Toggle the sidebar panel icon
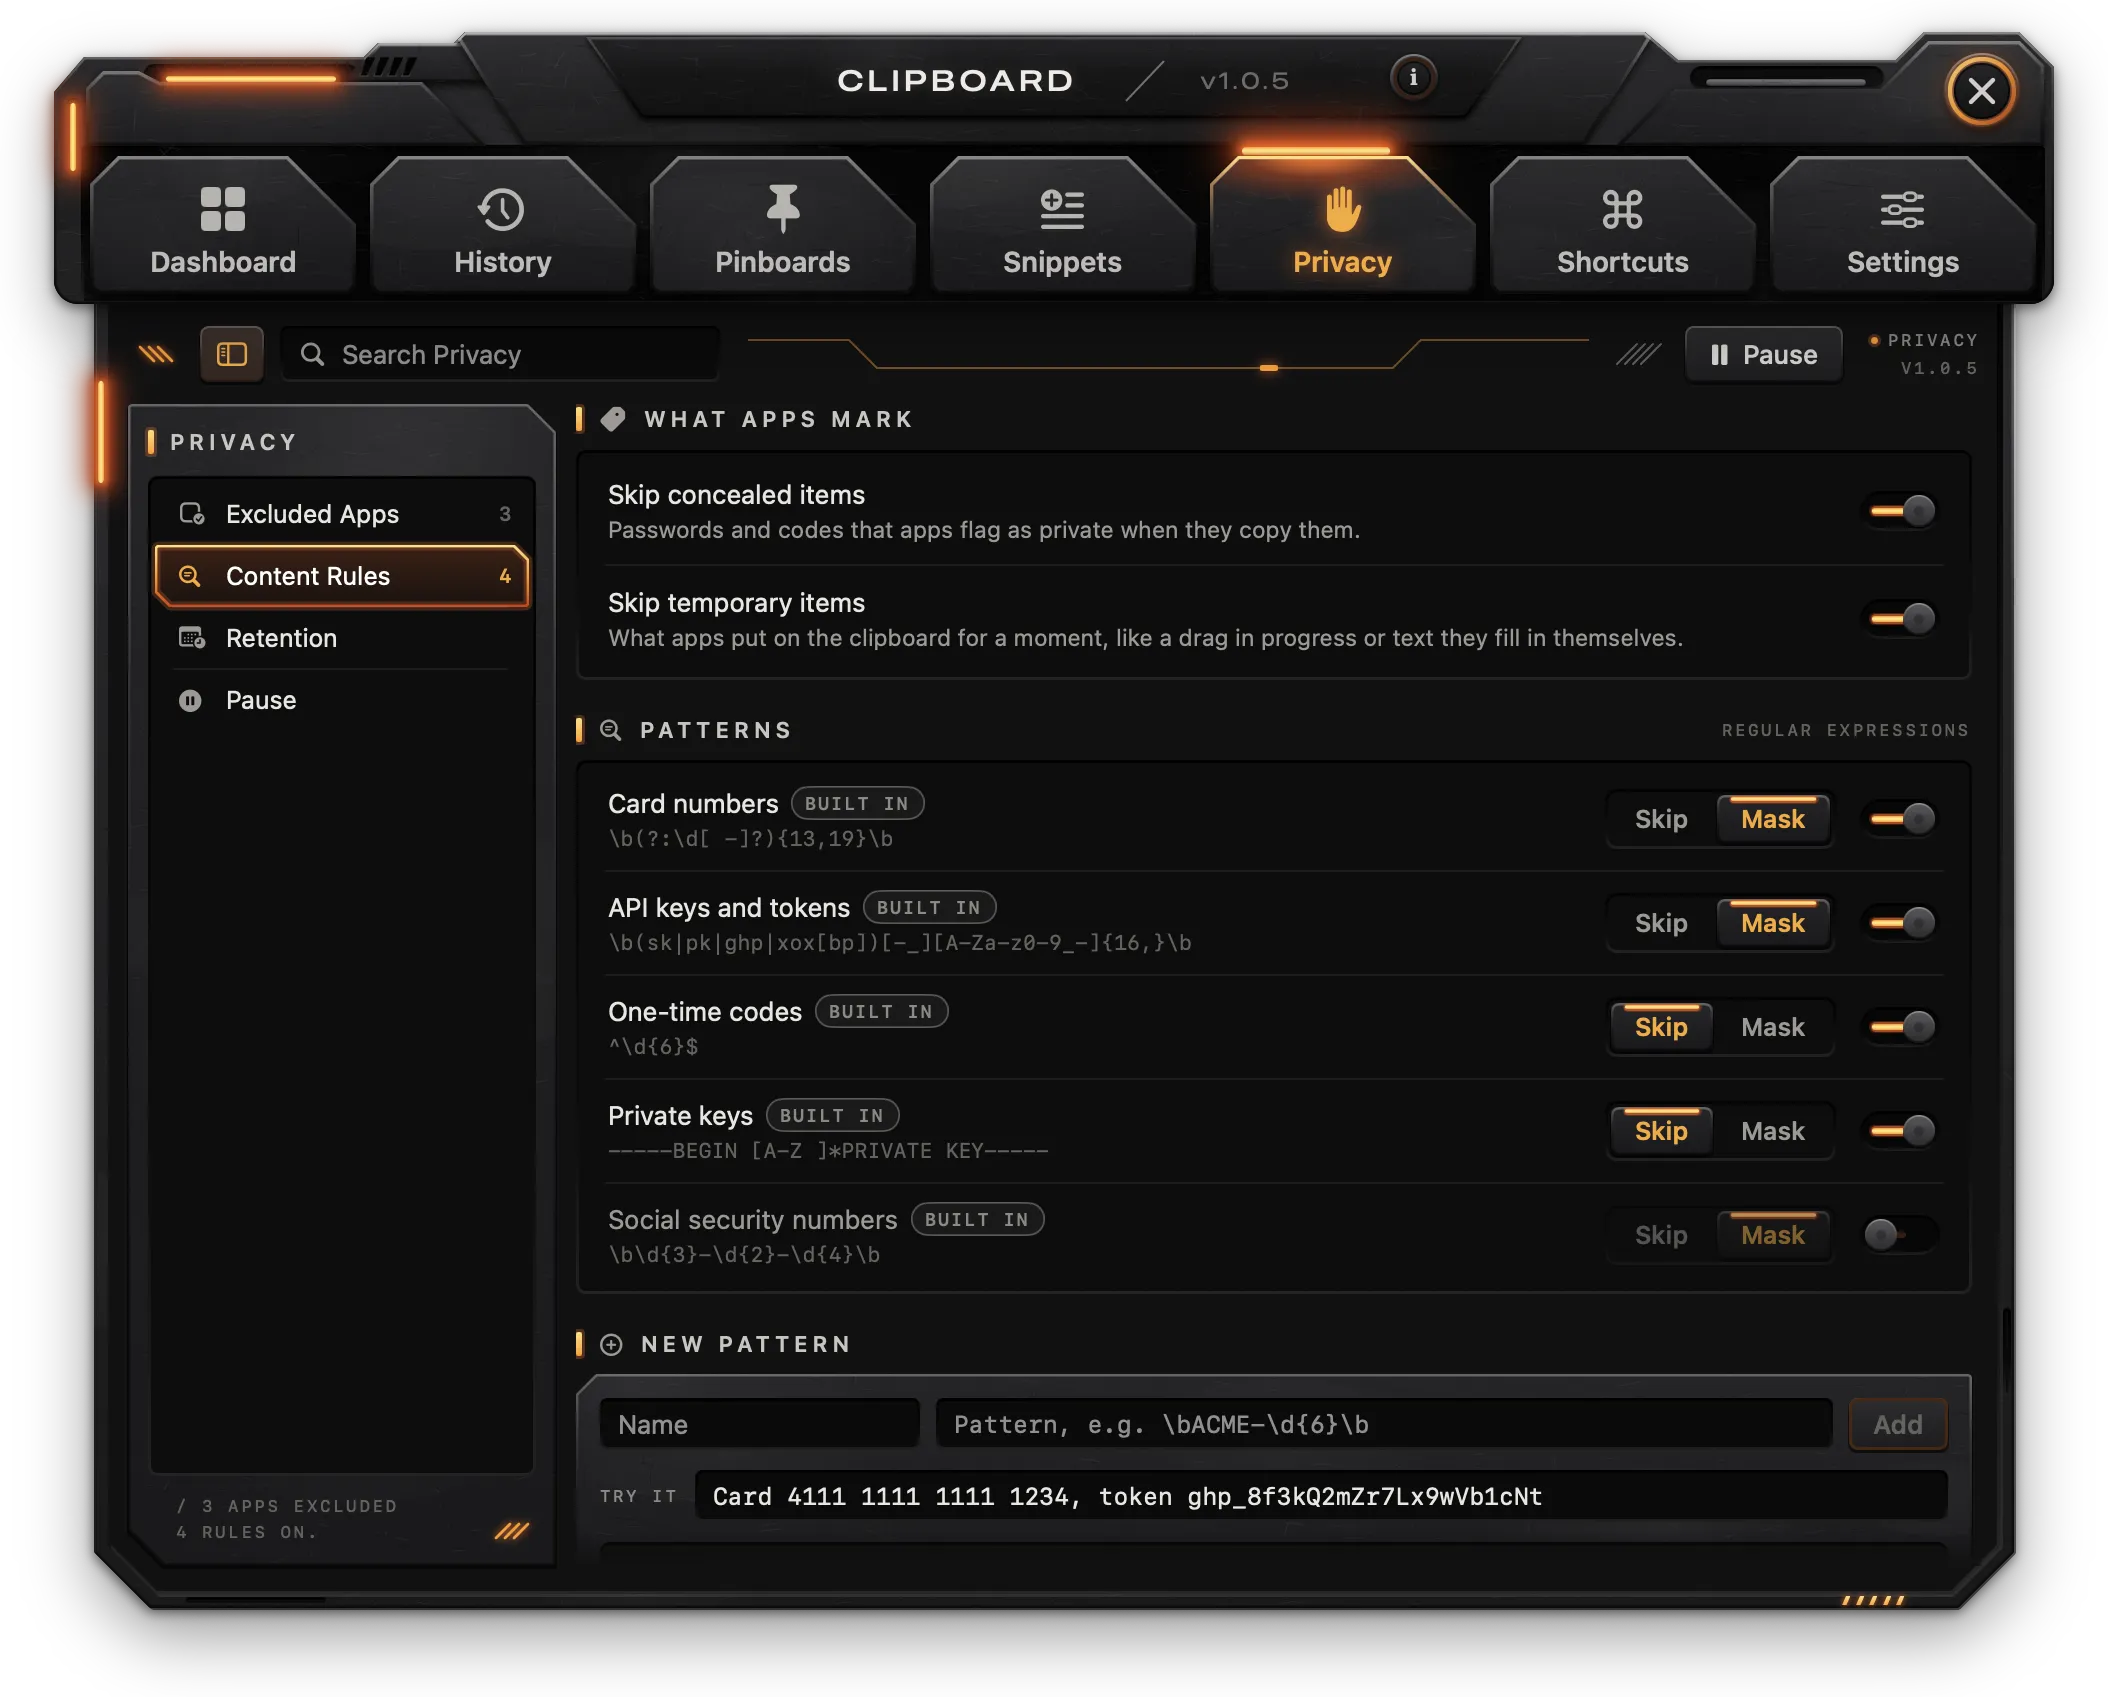The height and width of the screenshot is (1697, 2108). tap(232, 354)
